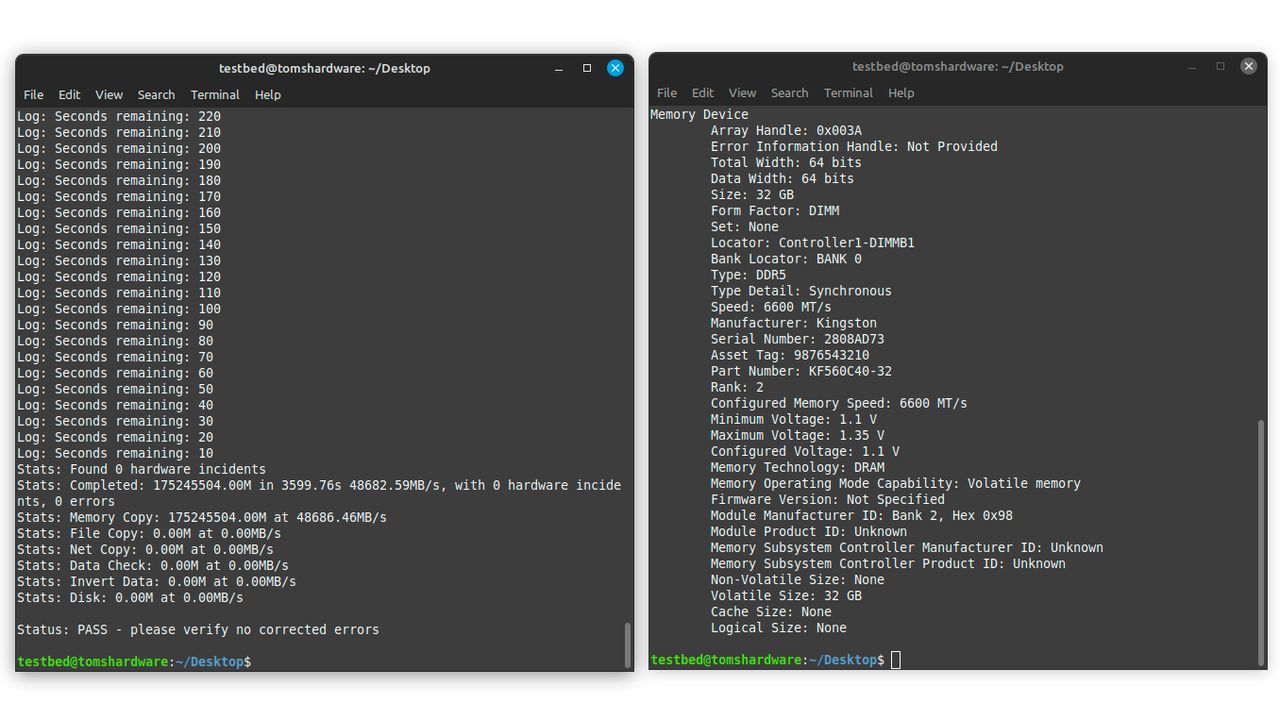Close the left terminal with blue X
Viewport: 1280px width, 720px height.
(615, 68)
